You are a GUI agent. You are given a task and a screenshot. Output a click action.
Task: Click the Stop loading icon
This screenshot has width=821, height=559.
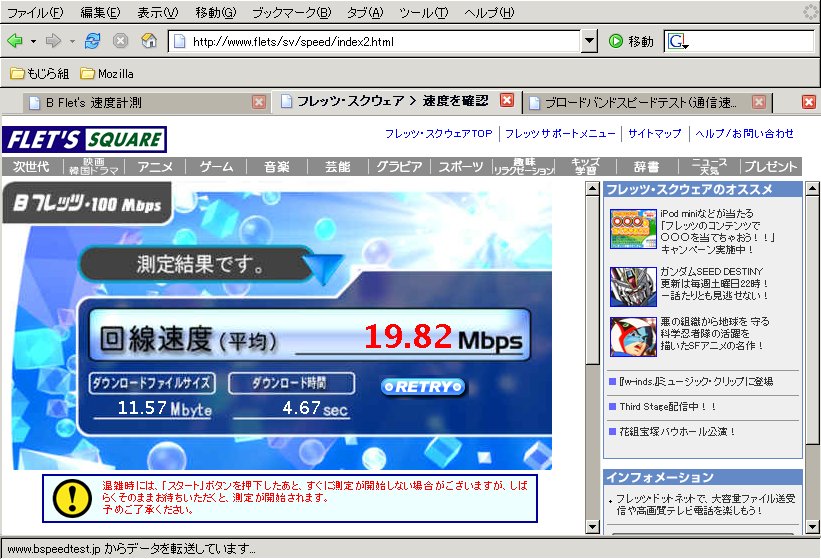[121, 41]
